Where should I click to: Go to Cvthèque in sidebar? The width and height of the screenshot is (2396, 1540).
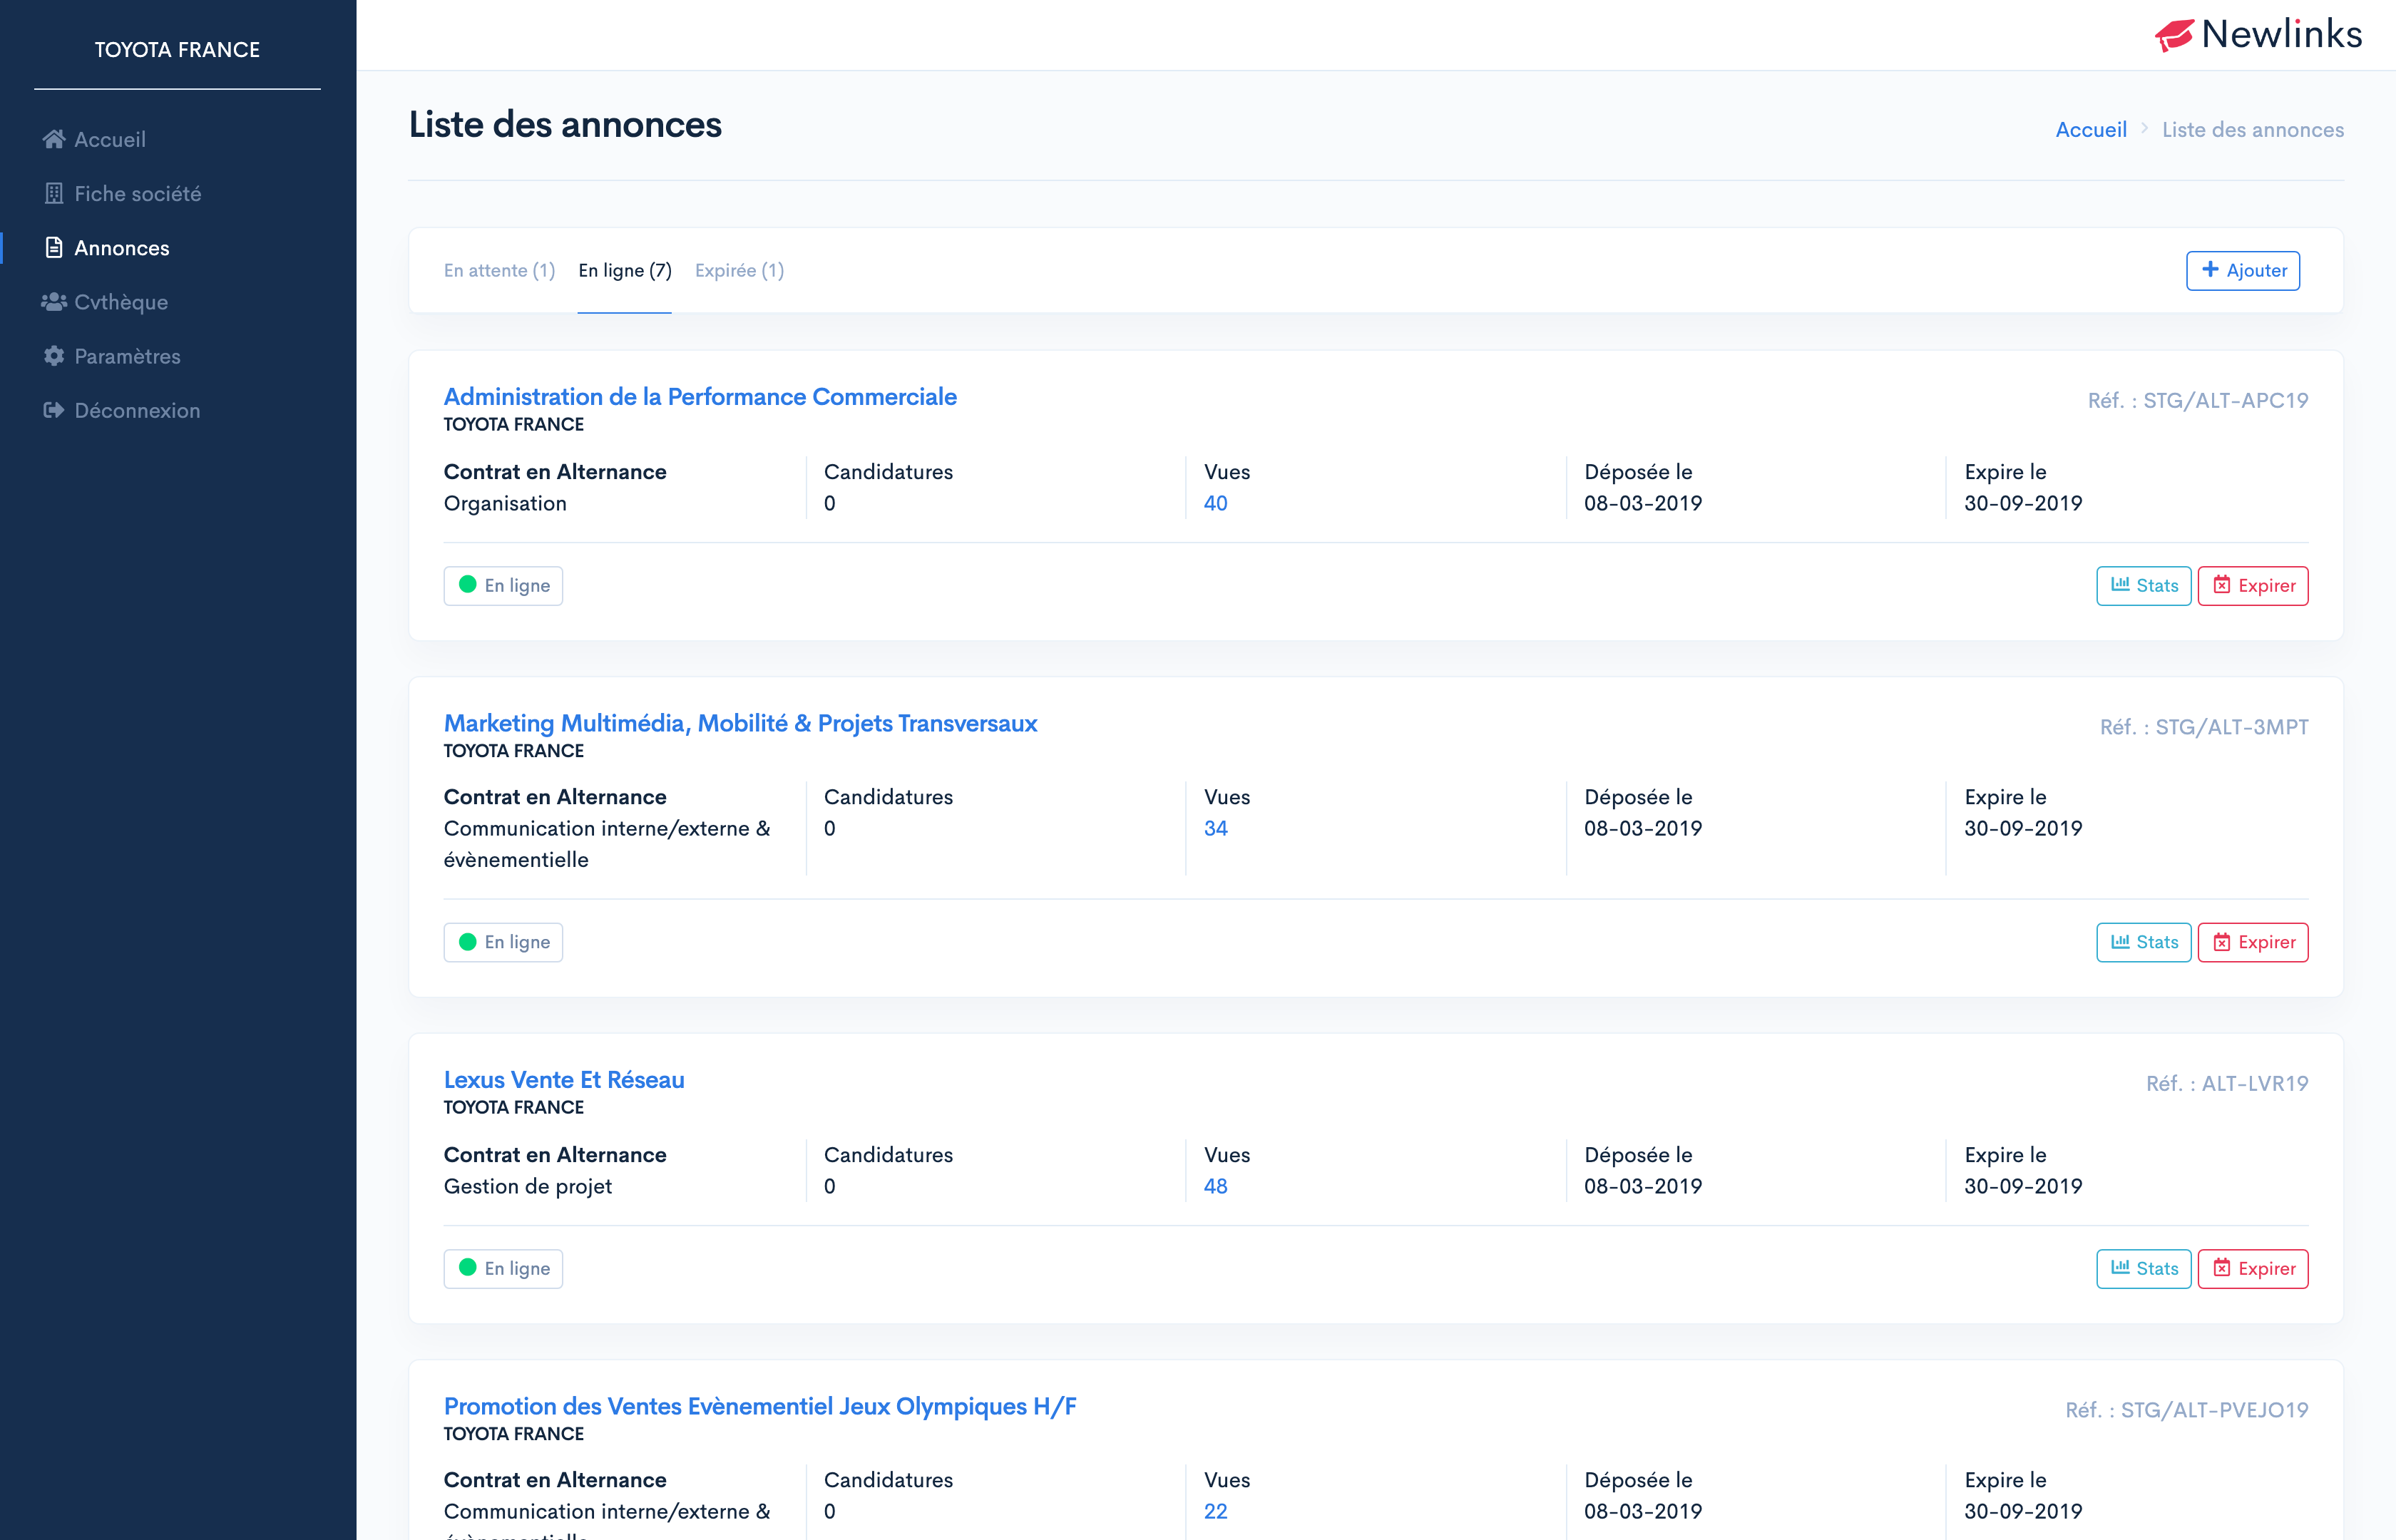point(178,301)
